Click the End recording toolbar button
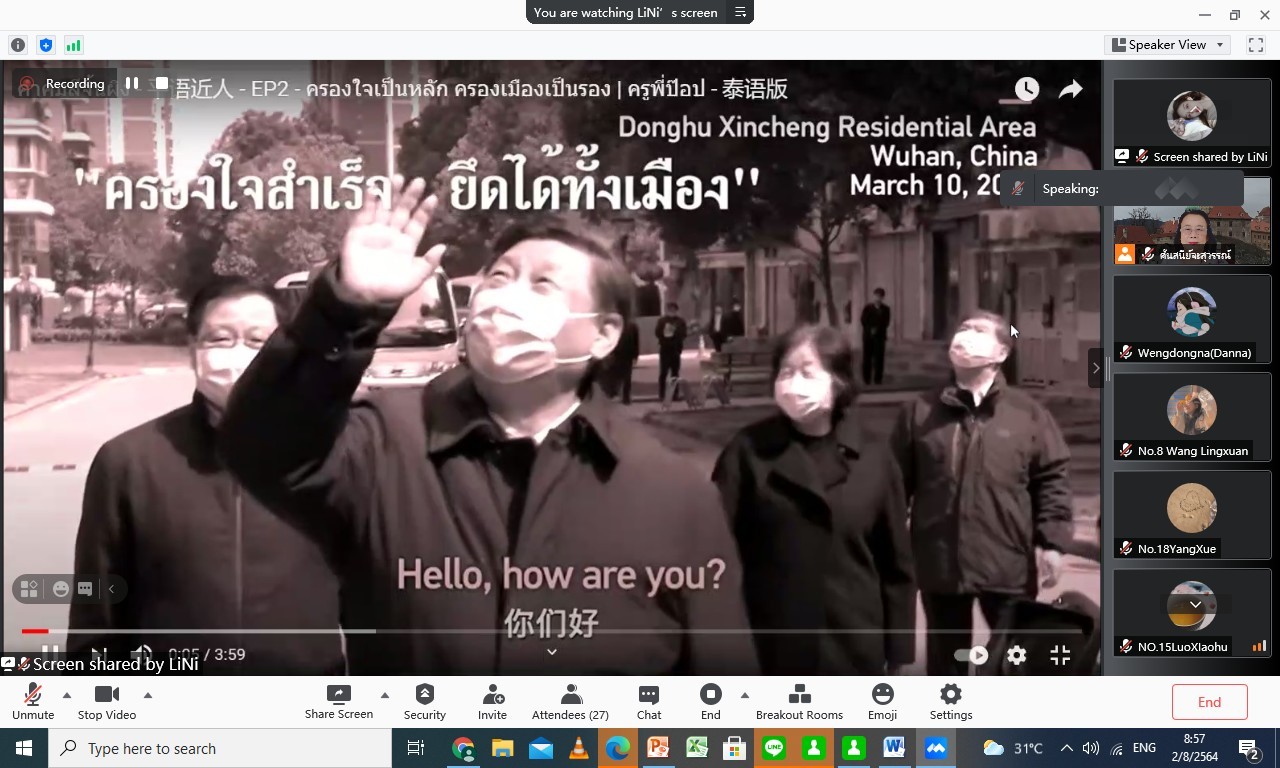Viewport: 1280px width, 768px height. (711, 702)
